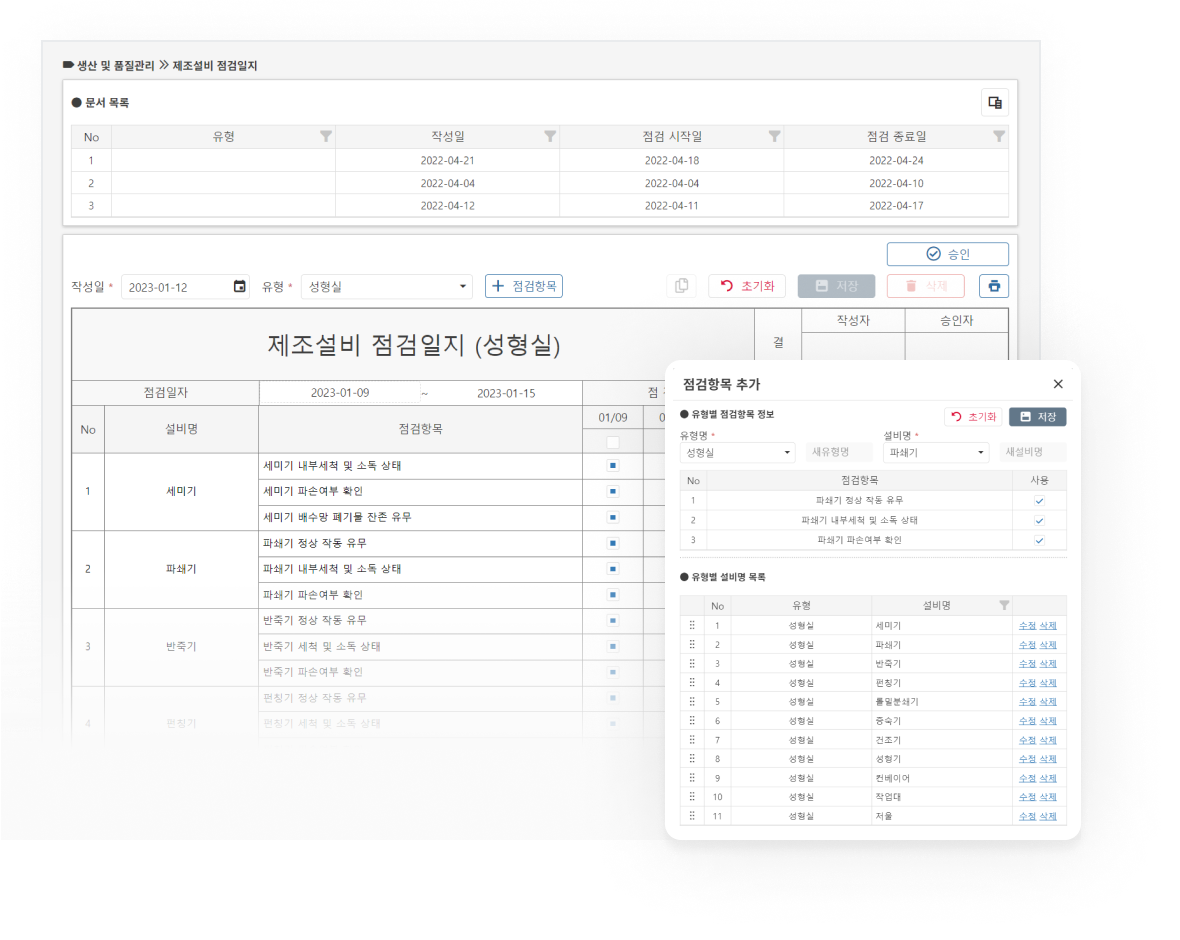This screenshot has width=1180, height=940.
Task: Grab drag handle of 편칭기 row in list
Action: tap(692, 683)
